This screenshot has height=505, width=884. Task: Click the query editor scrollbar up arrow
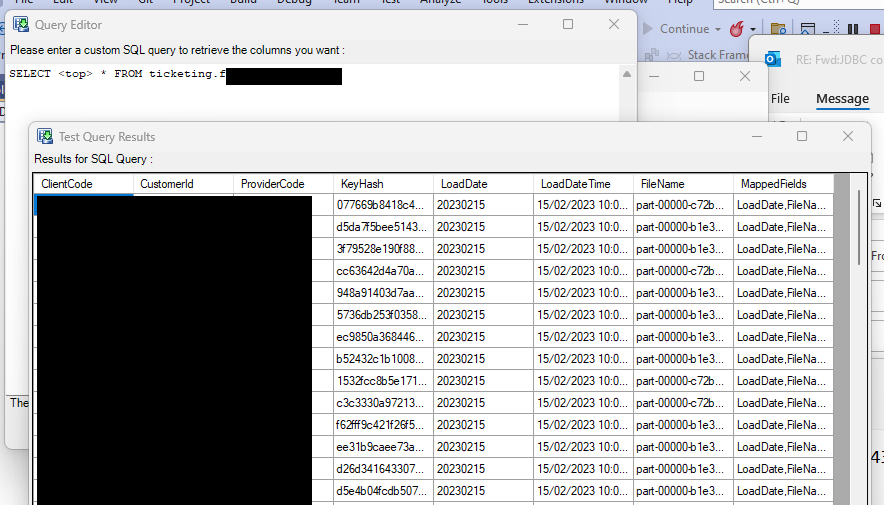pos(627,74)
